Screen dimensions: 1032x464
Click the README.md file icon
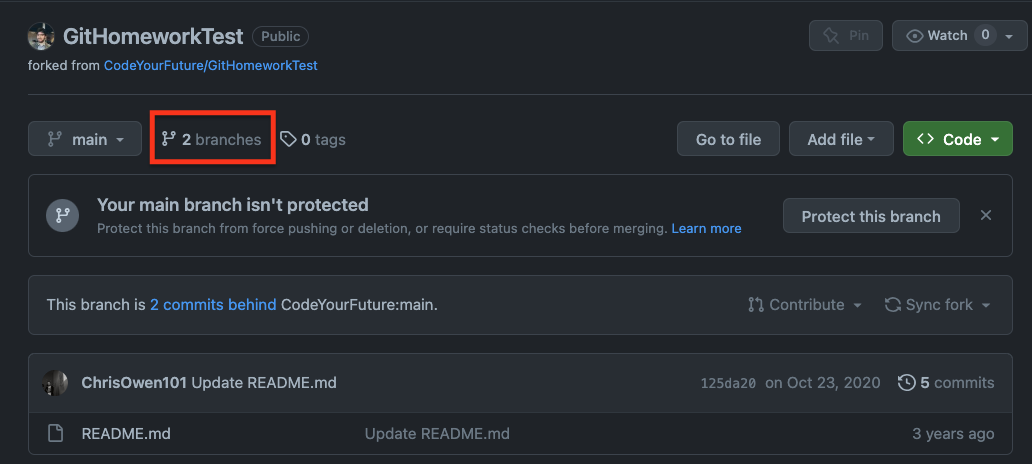56,434
